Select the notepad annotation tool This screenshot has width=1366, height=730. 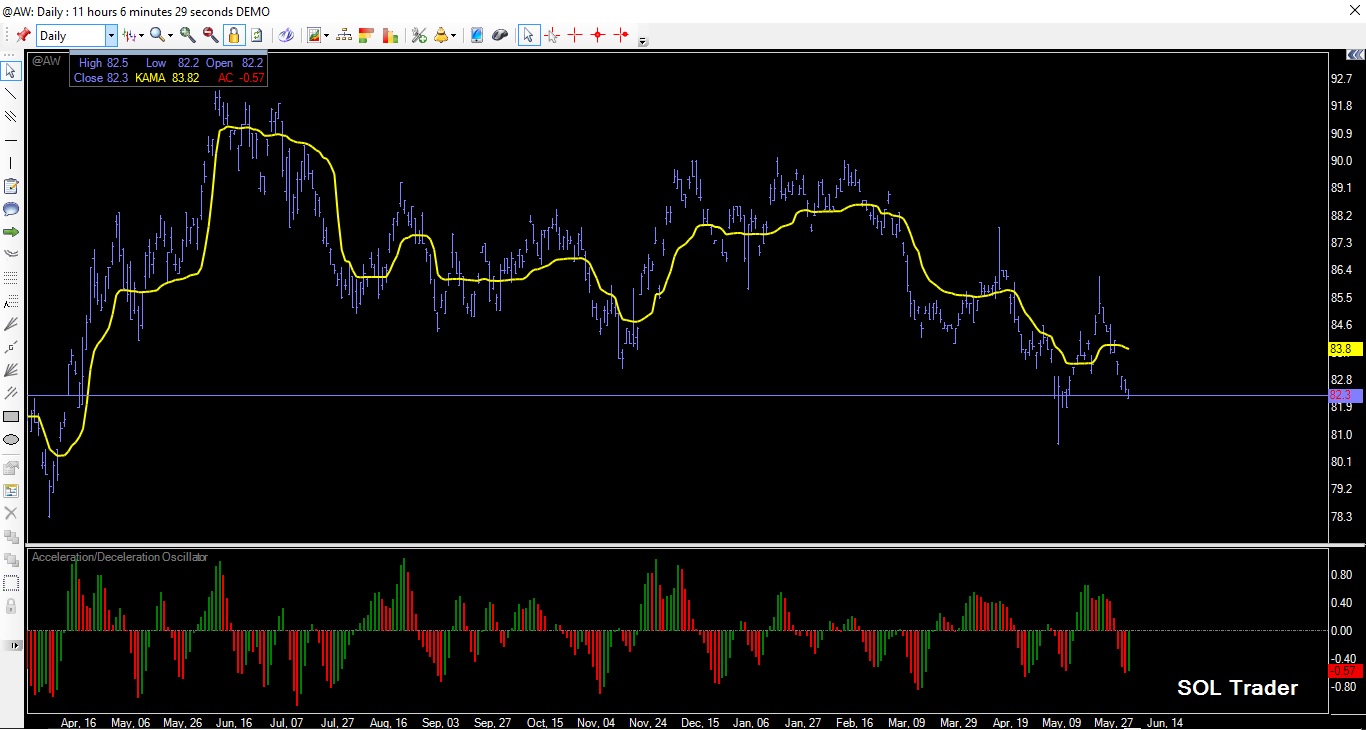click(x=11, y=186)
